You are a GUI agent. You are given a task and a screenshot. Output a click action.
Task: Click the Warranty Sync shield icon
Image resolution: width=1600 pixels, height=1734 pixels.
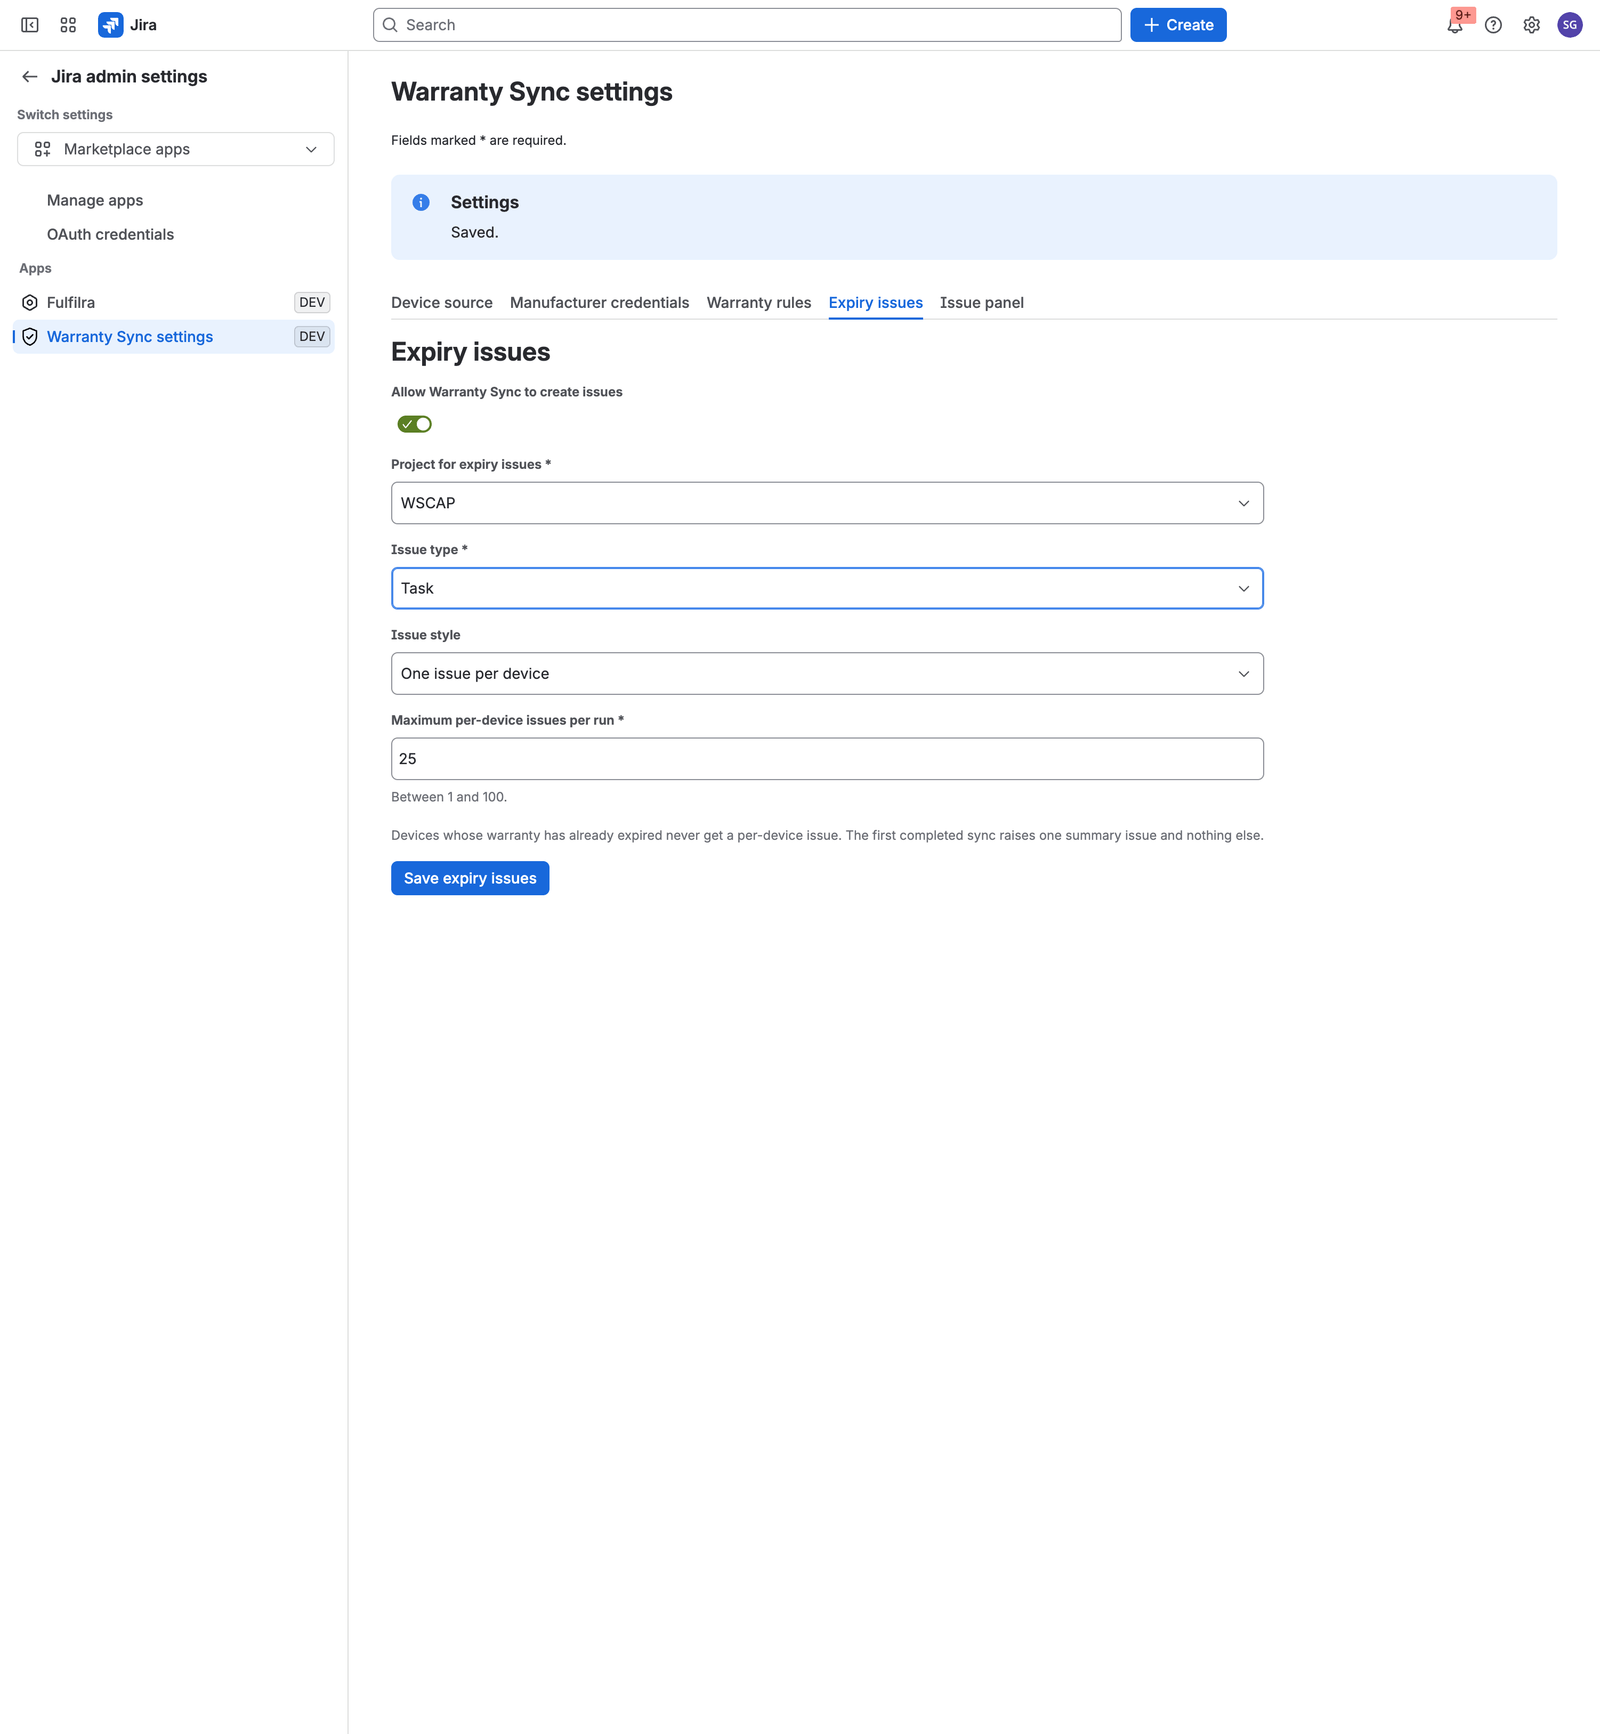tap(30, 337)
